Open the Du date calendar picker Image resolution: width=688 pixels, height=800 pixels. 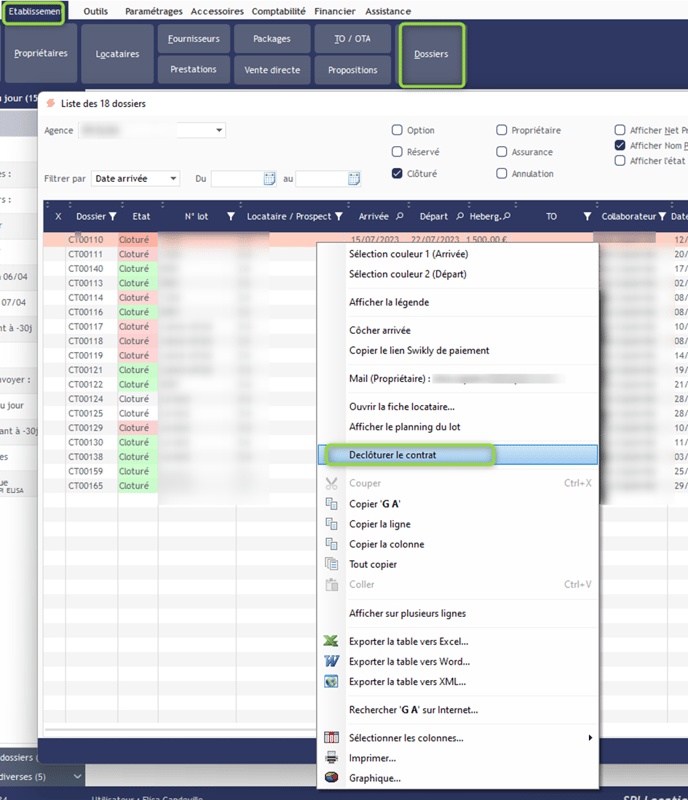pos(269,179)
